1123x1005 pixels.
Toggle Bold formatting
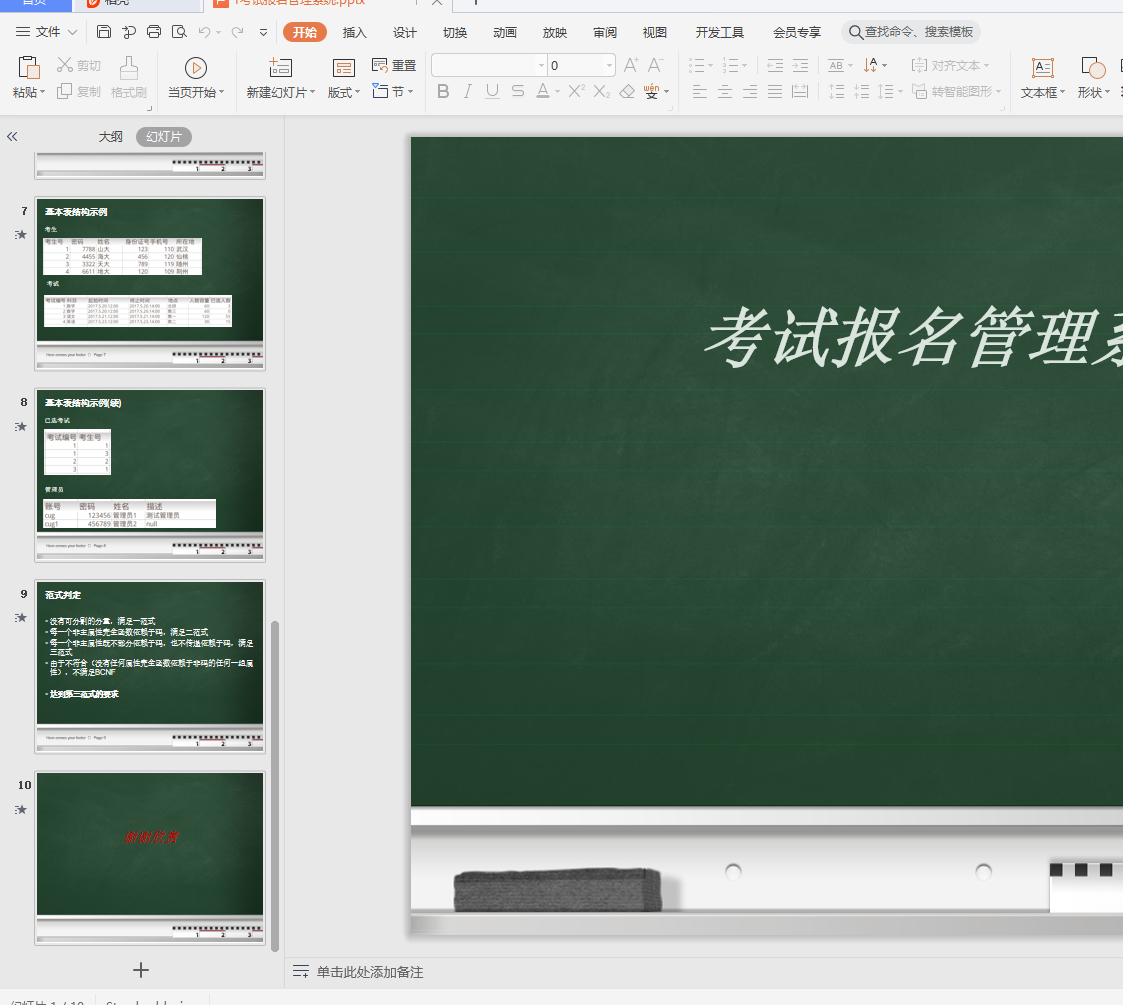coord(443,91)
